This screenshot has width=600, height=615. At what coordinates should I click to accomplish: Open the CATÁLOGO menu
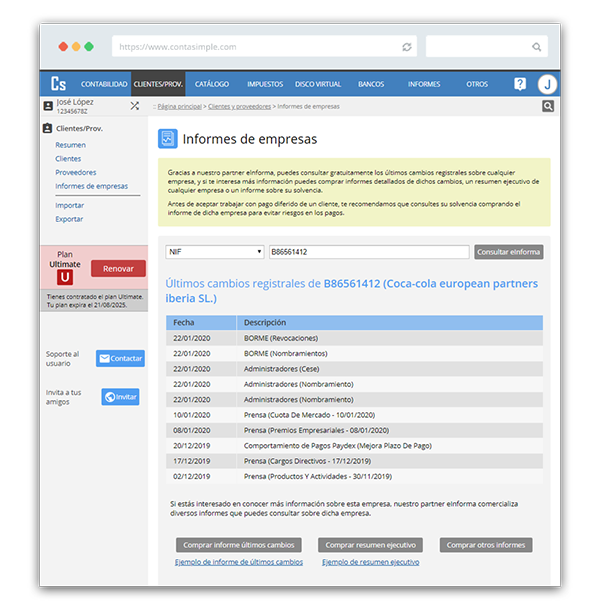click(212, 84)
